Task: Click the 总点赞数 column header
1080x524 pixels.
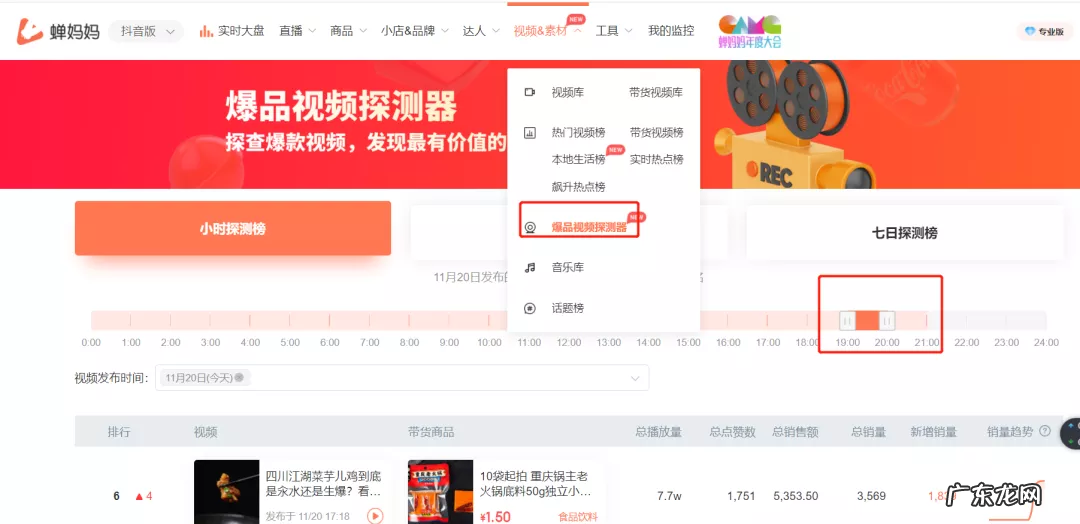Action: click(x=733, y=432)
